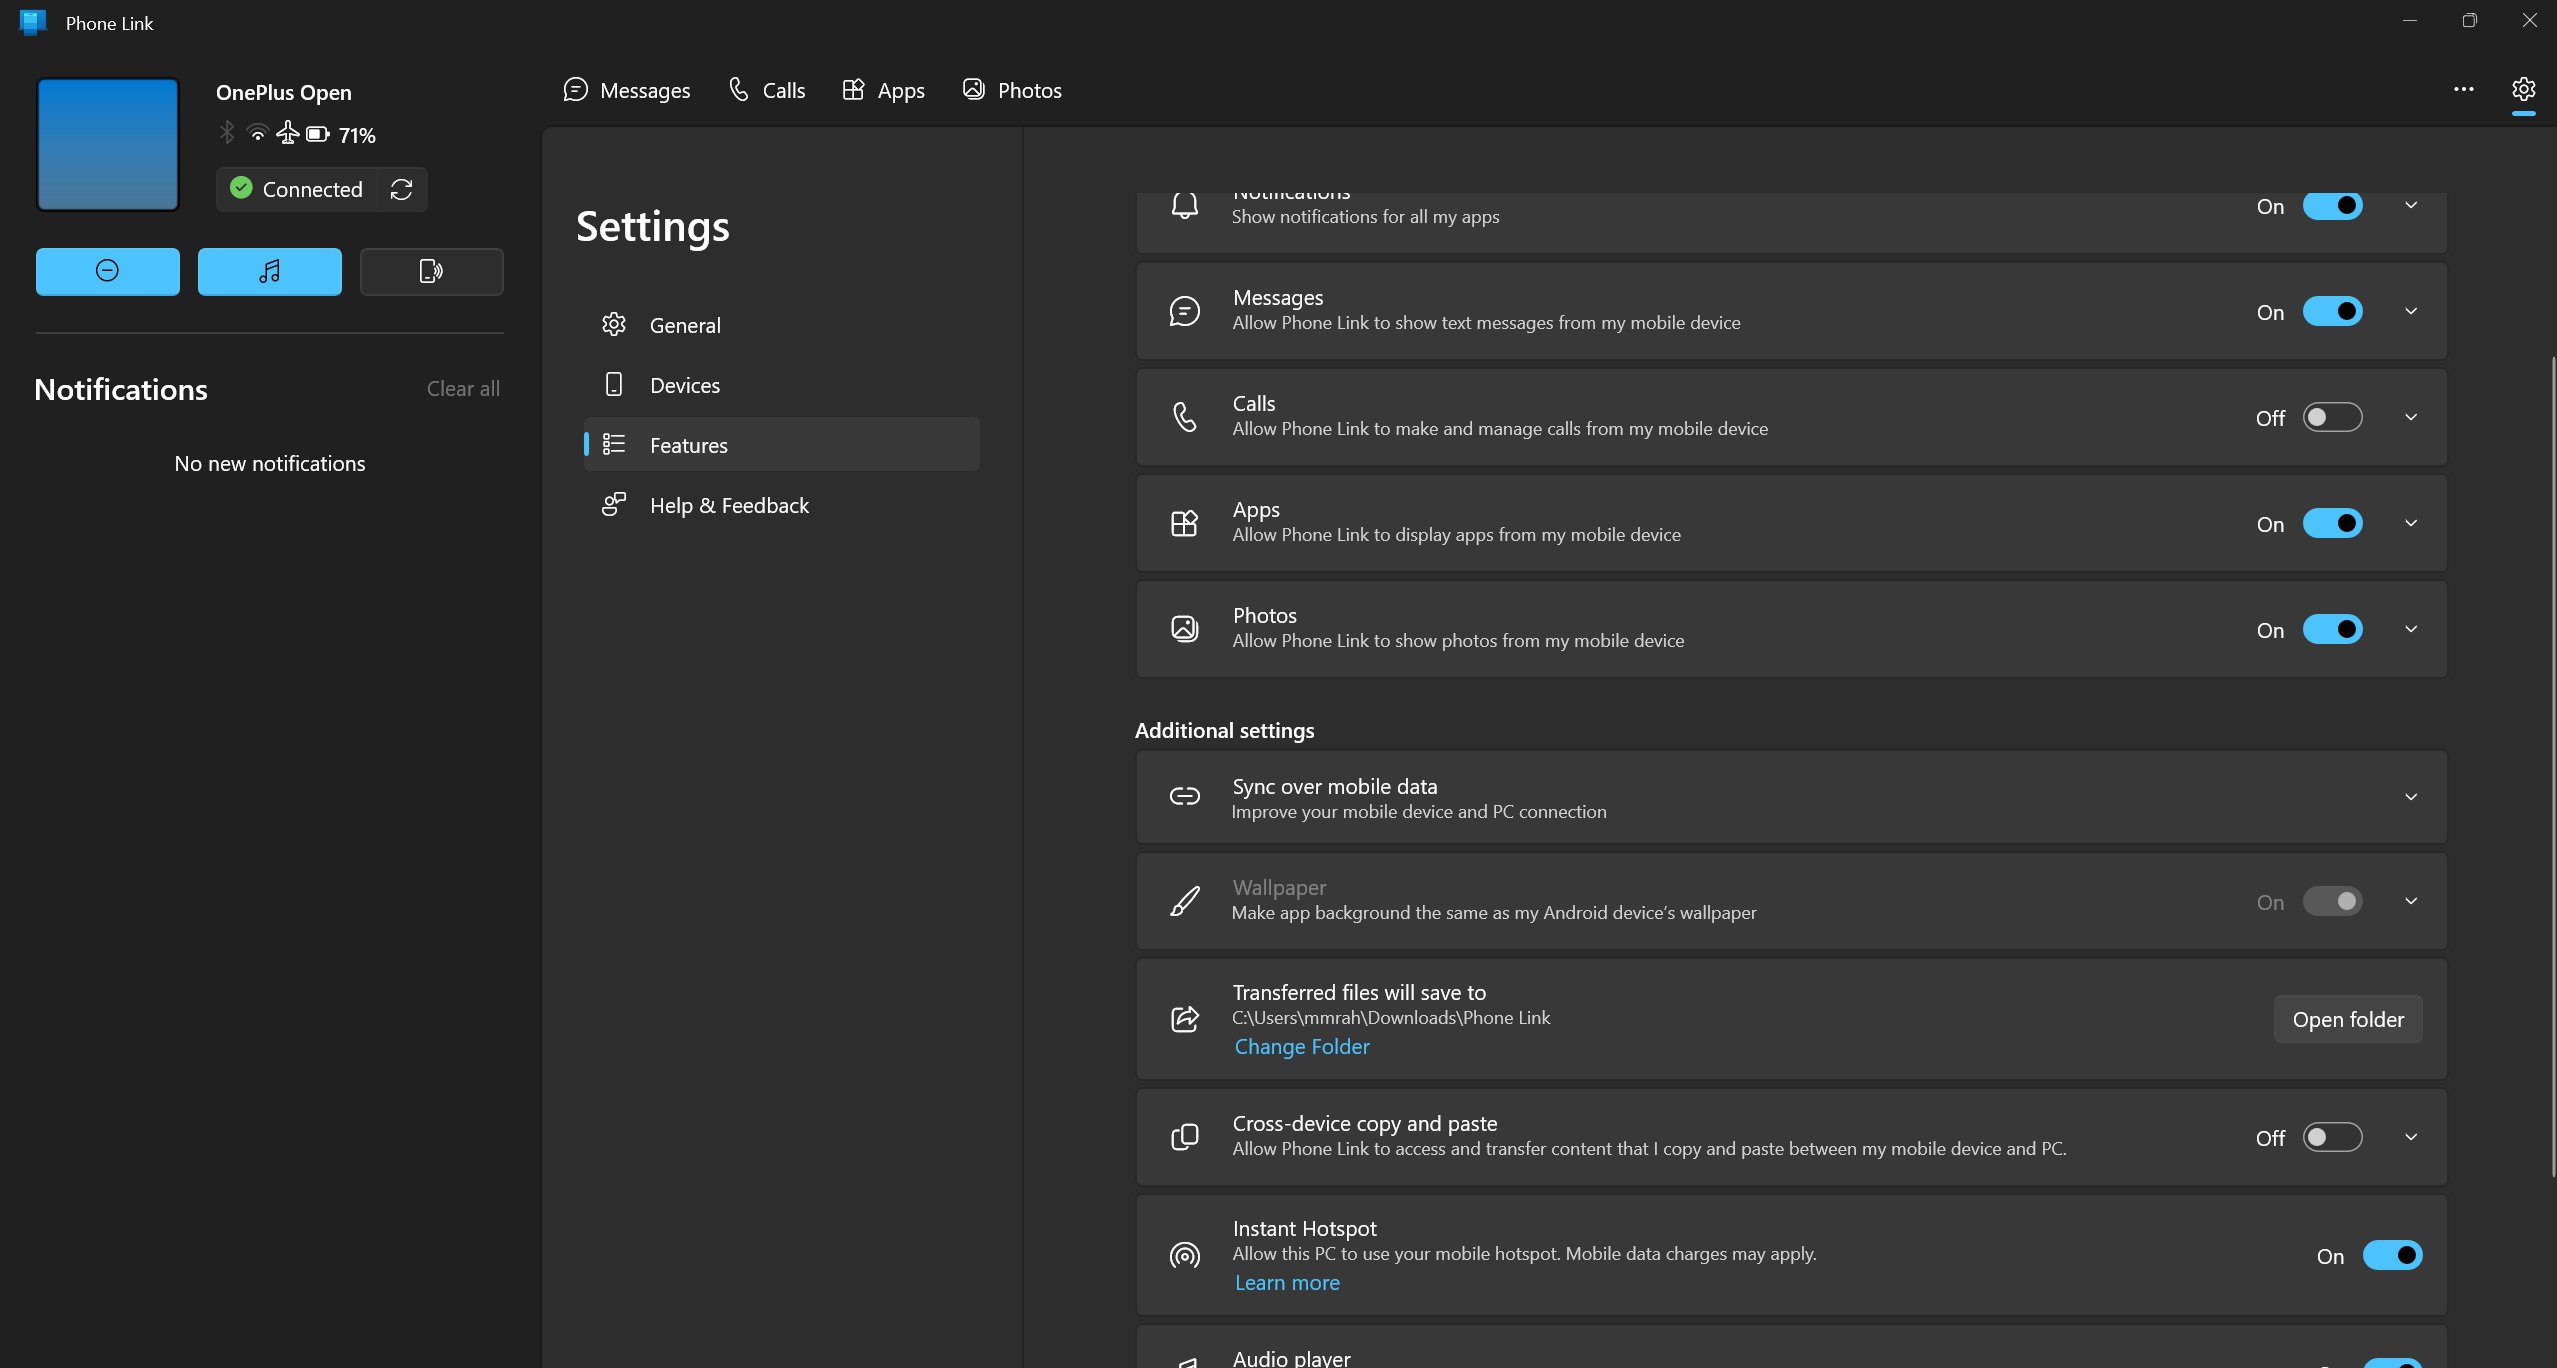The image size is (2557, 1368).
Task: Expand the Sync over mobile data section
Action: (2410, 796)
